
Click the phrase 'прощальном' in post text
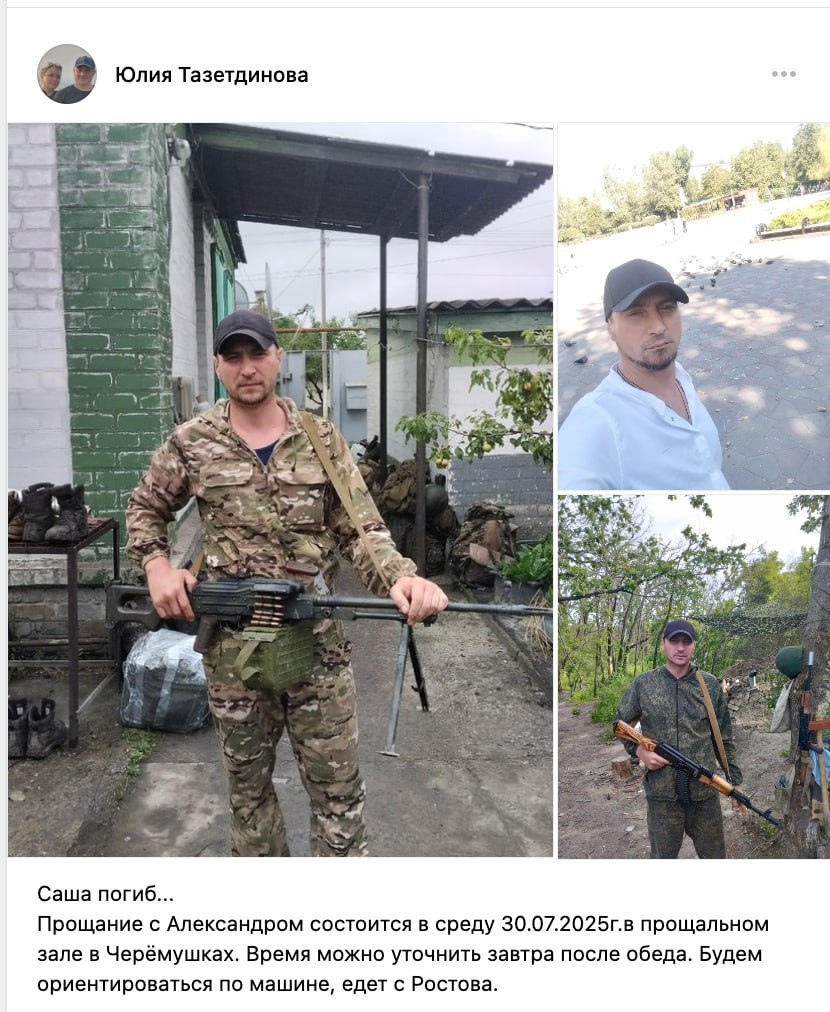point(705,925)
